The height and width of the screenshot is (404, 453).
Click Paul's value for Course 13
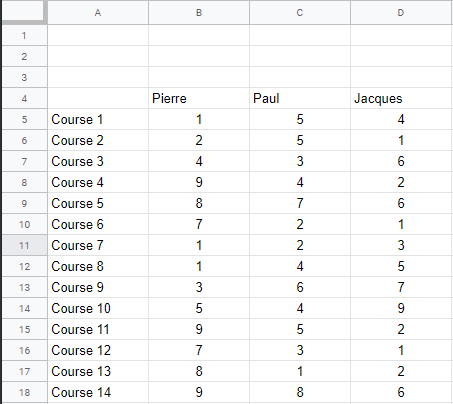click(x=300, y=371)
